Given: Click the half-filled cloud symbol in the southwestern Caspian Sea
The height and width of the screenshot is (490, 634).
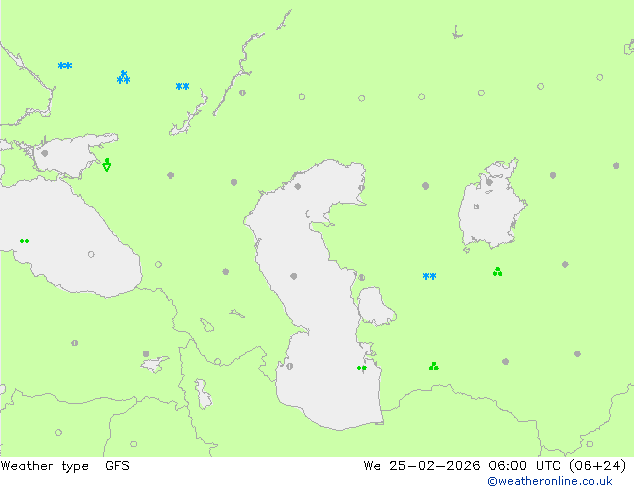Looking at the screenshot, I should click(290, 366).
